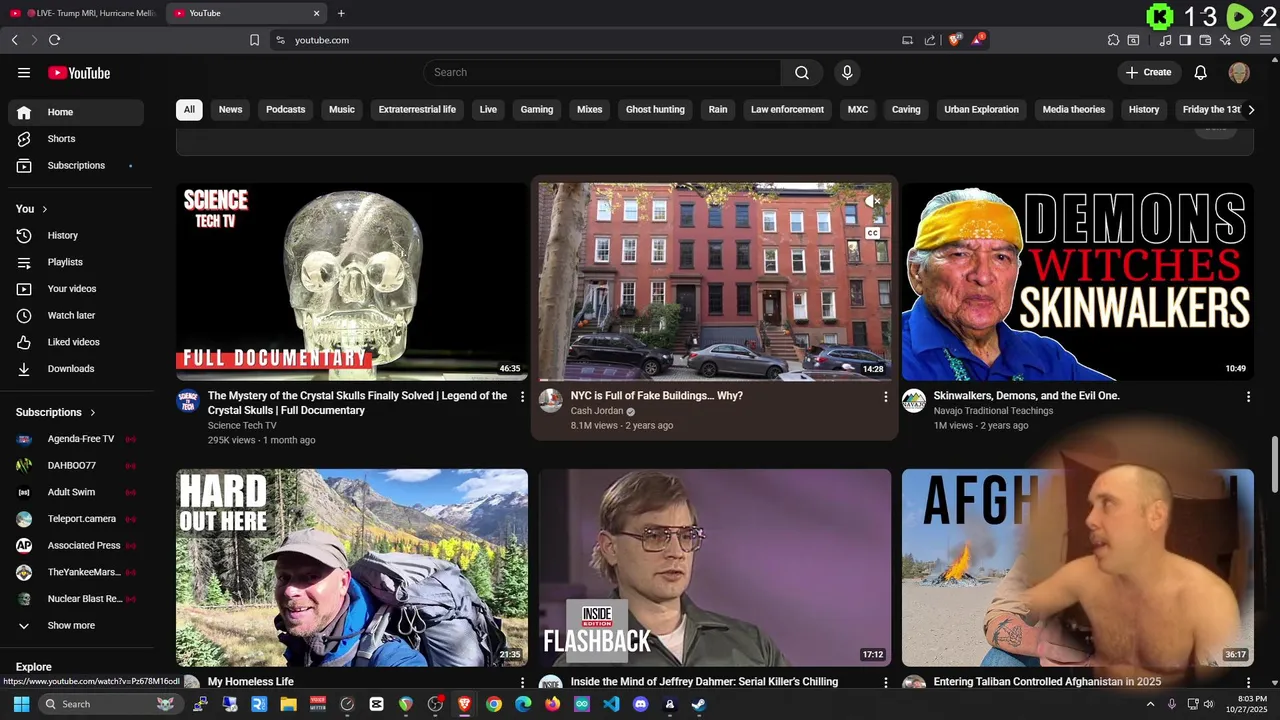The image size is (1280, 720).
Task: Open Visual Studio Code from taskbar
Action: (611, 704)
